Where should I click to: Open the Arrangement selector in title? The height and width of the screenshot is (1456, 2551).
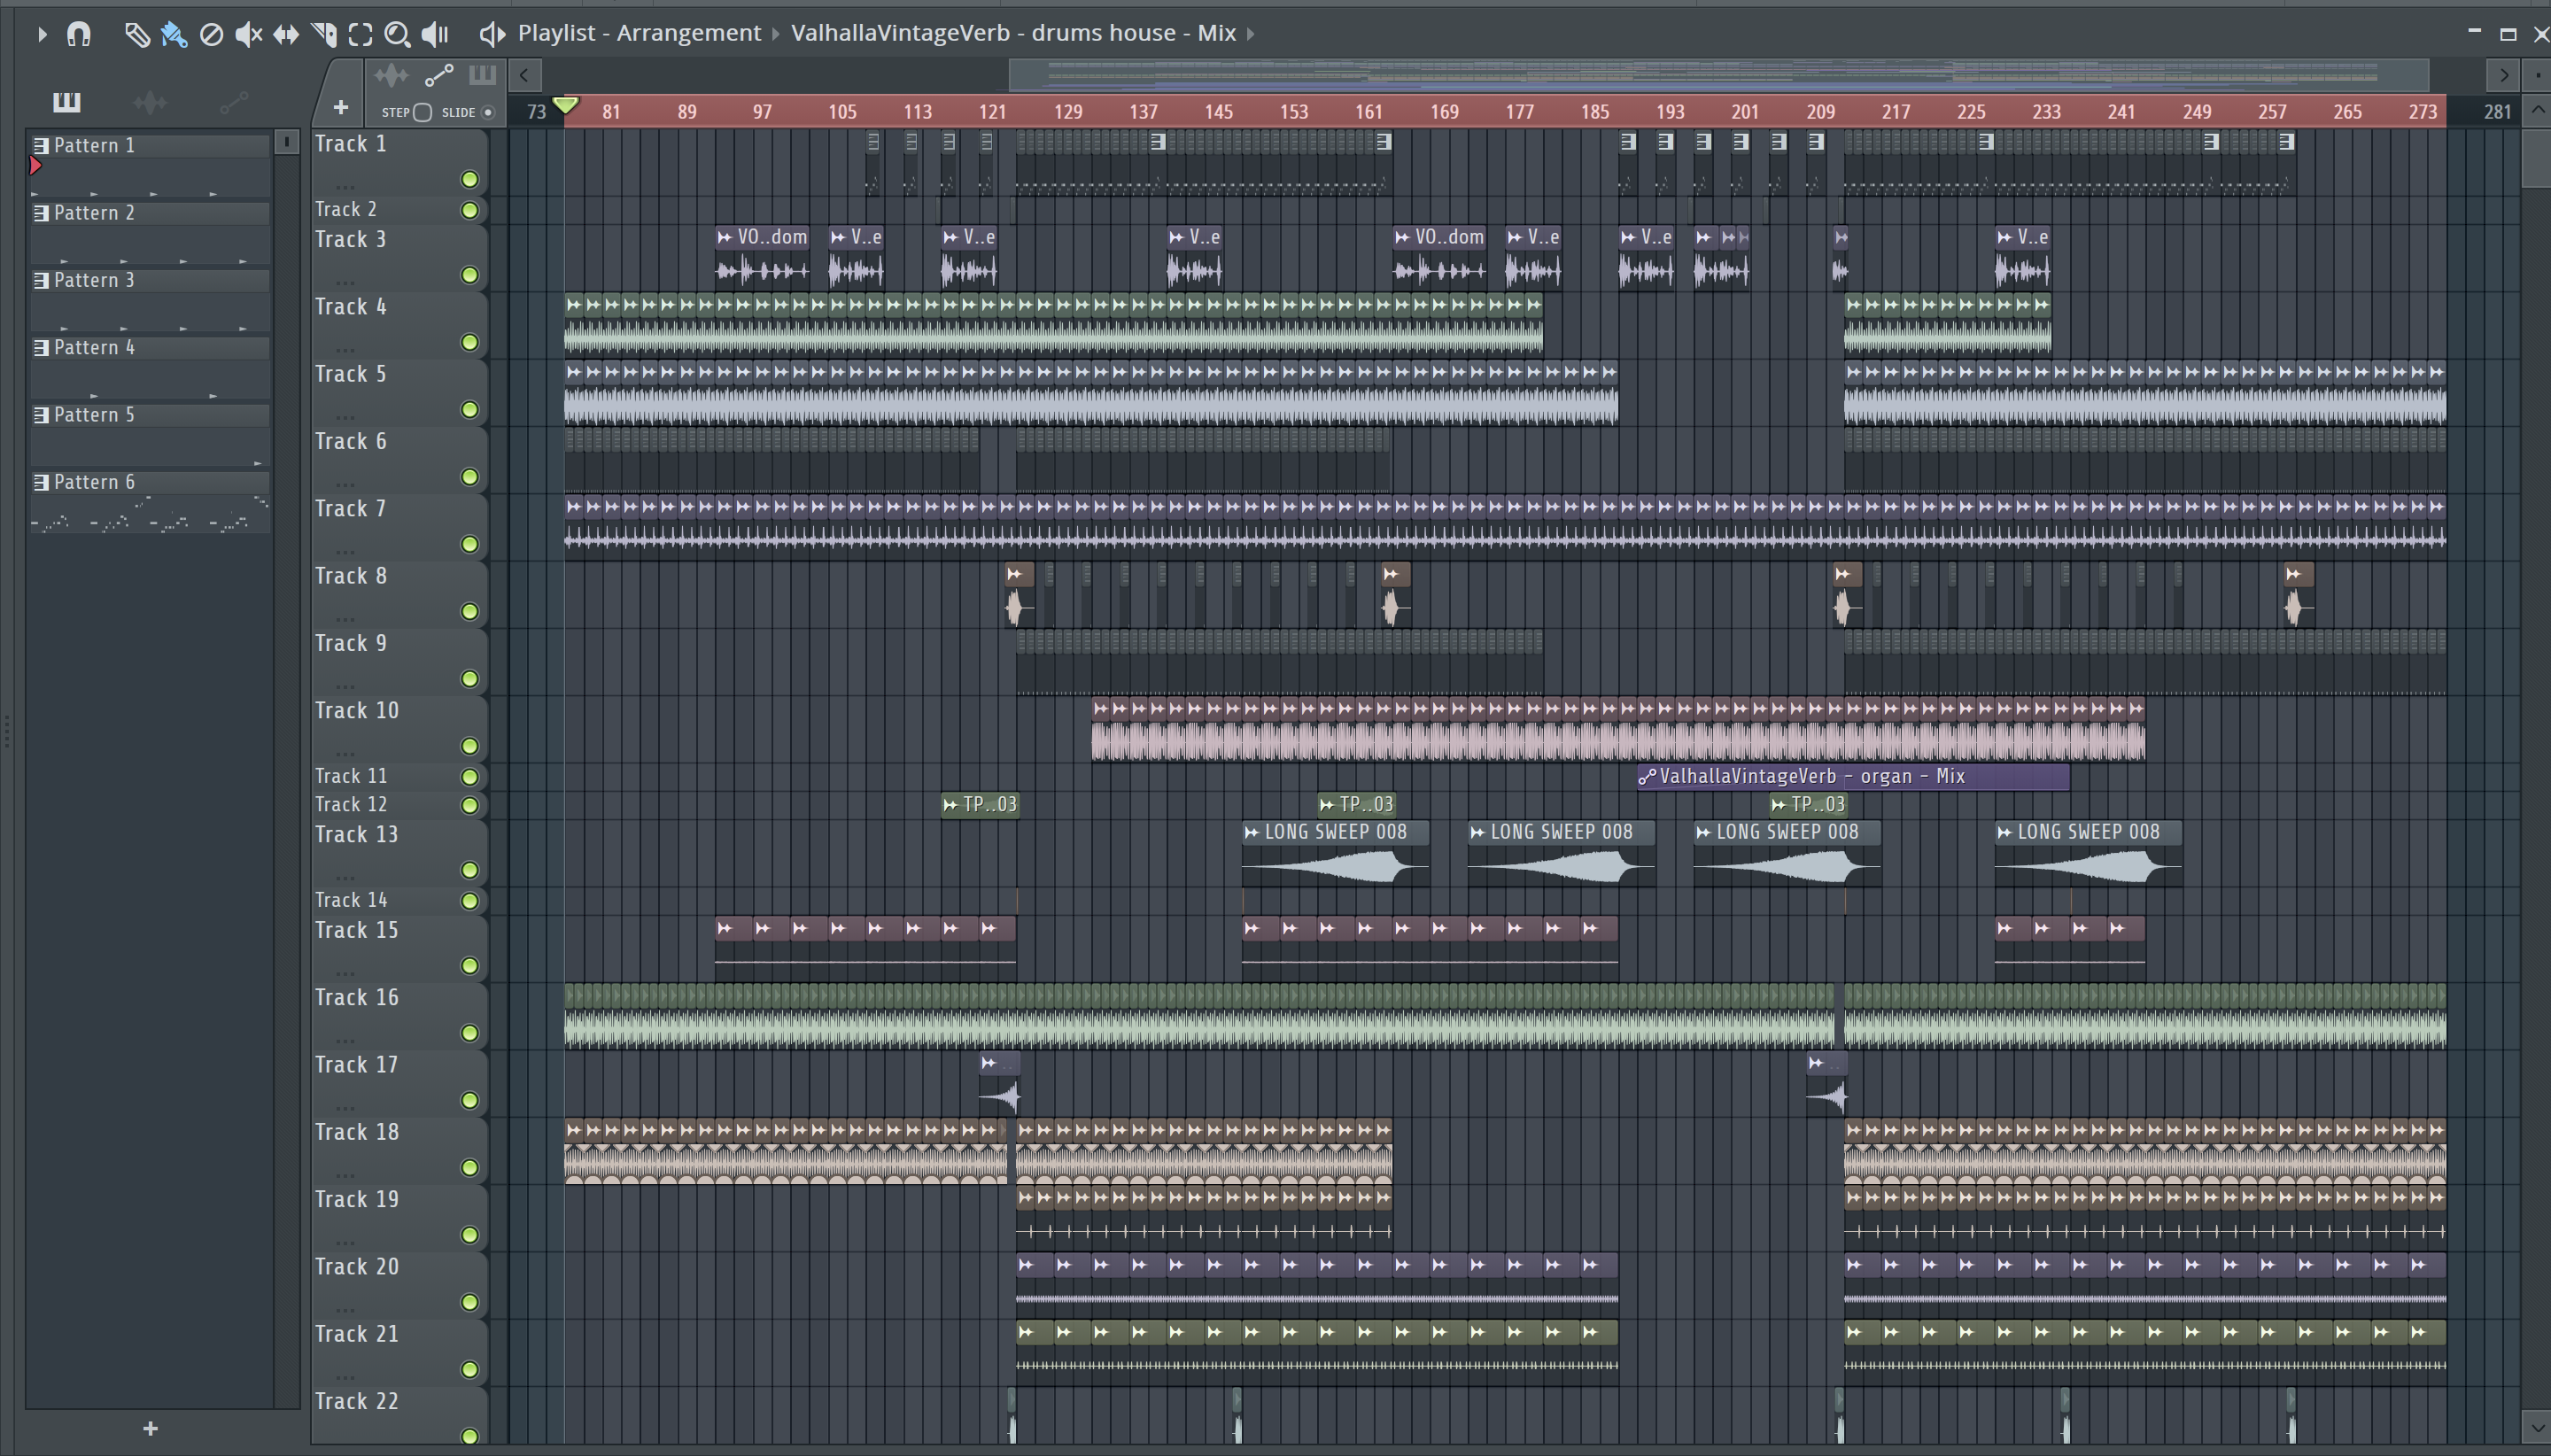pos(689,33)
